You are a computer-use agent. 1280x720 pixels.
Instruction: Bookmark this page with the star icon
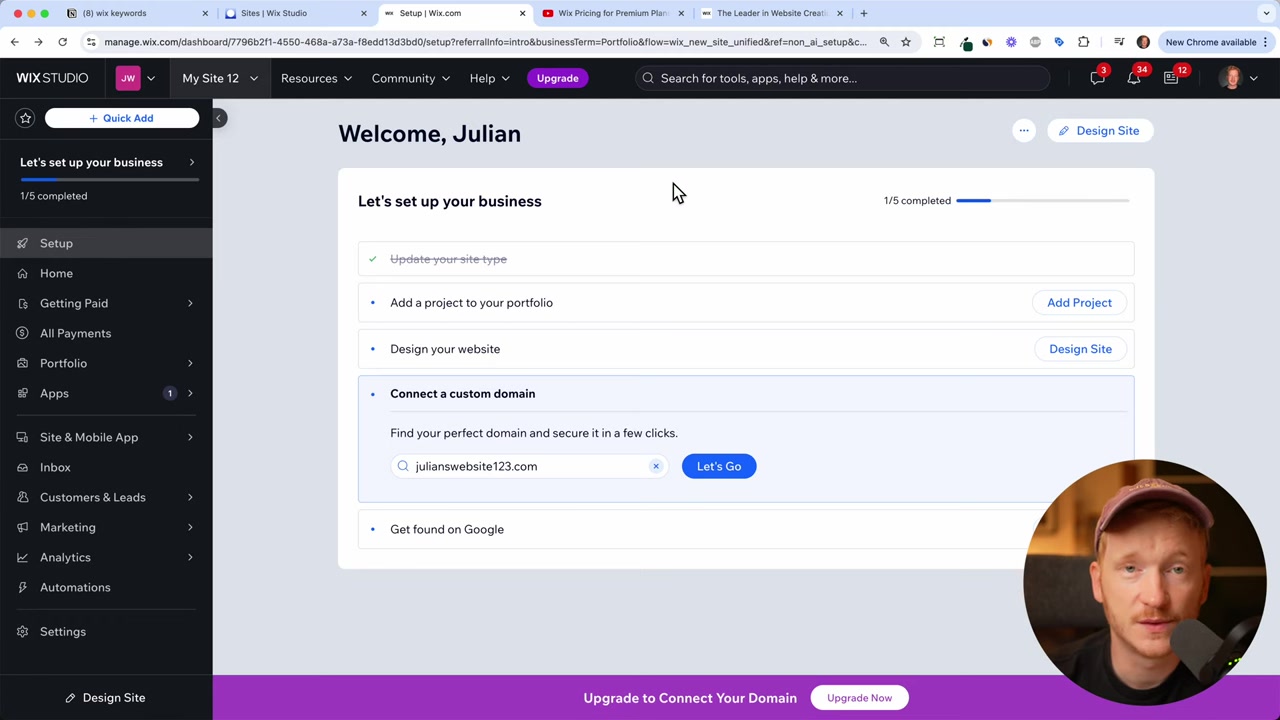pos(906,42)
